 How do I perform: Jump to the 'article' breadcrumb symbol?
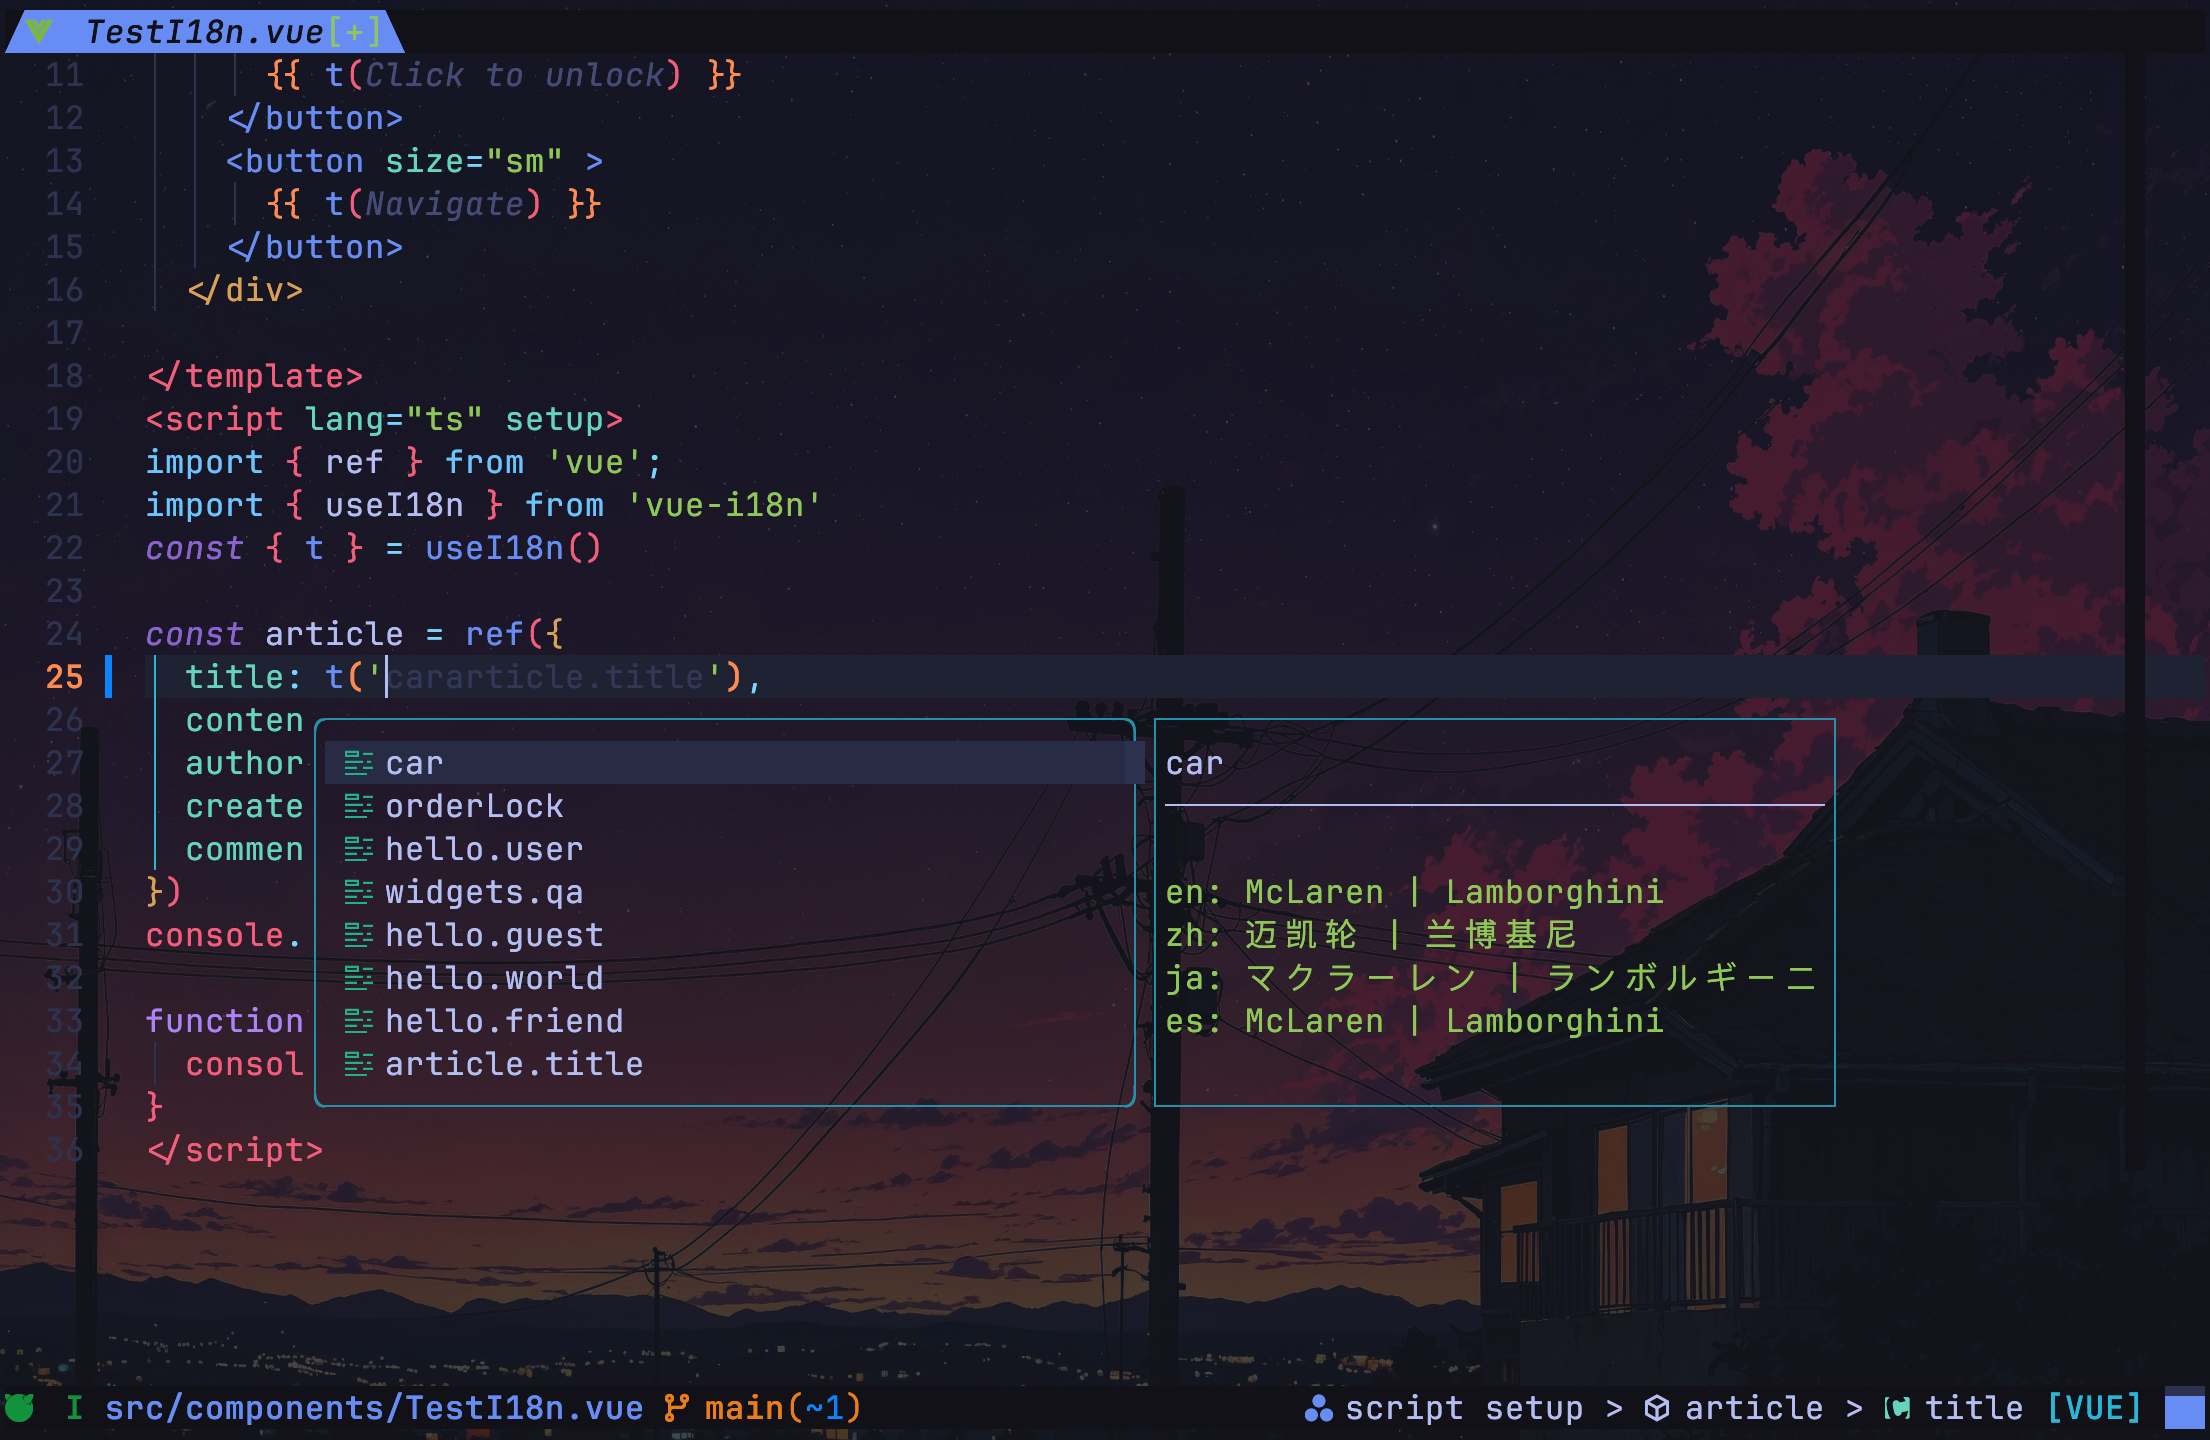click(x=1754, y=1408)
